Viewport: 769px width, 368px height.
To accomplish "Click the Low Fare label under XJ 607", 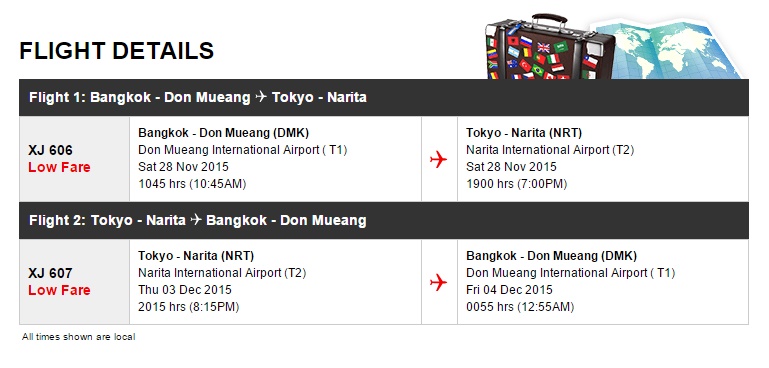I will click(59, 290).
